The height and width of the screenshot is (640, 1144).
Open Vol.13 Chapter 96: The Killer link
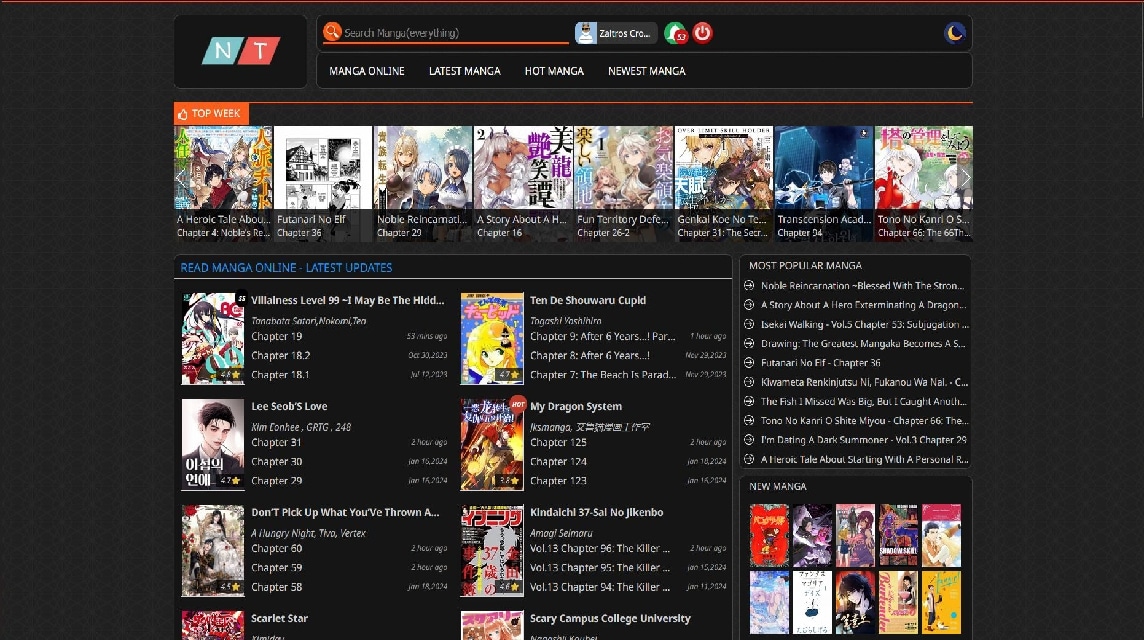pos(600,548)
